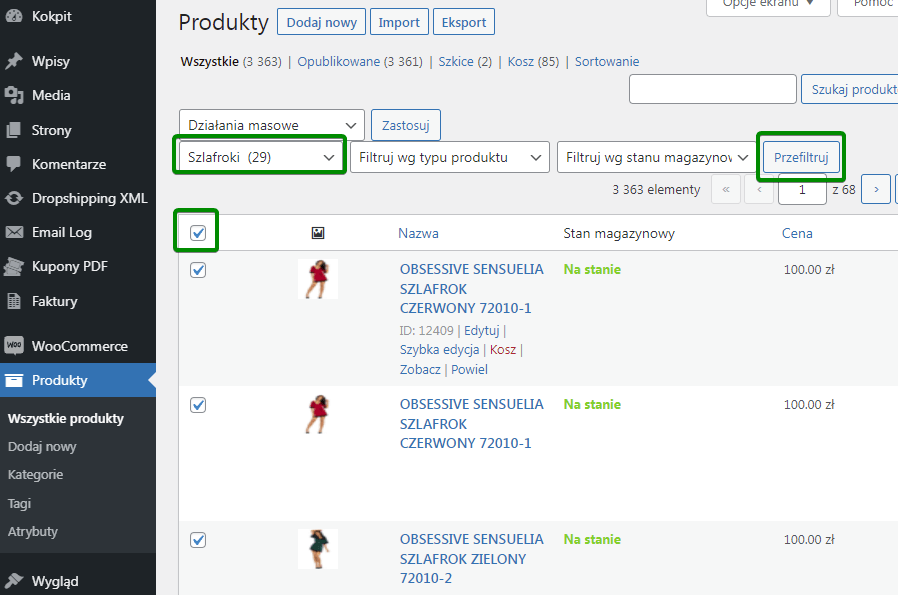Open Szkice (2) filter link
Image resolution: width=898 pixels, height=595 pixels.
click(x=465, y=61)
